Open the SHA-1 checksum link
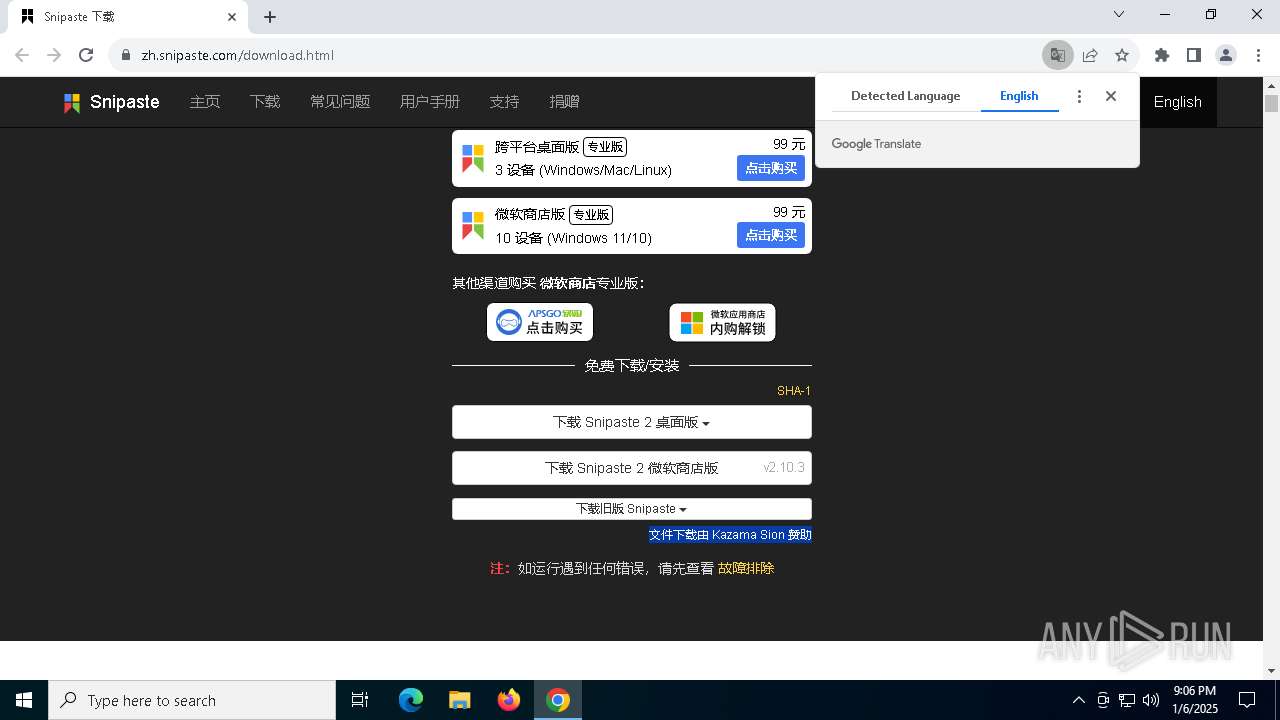 794,391
